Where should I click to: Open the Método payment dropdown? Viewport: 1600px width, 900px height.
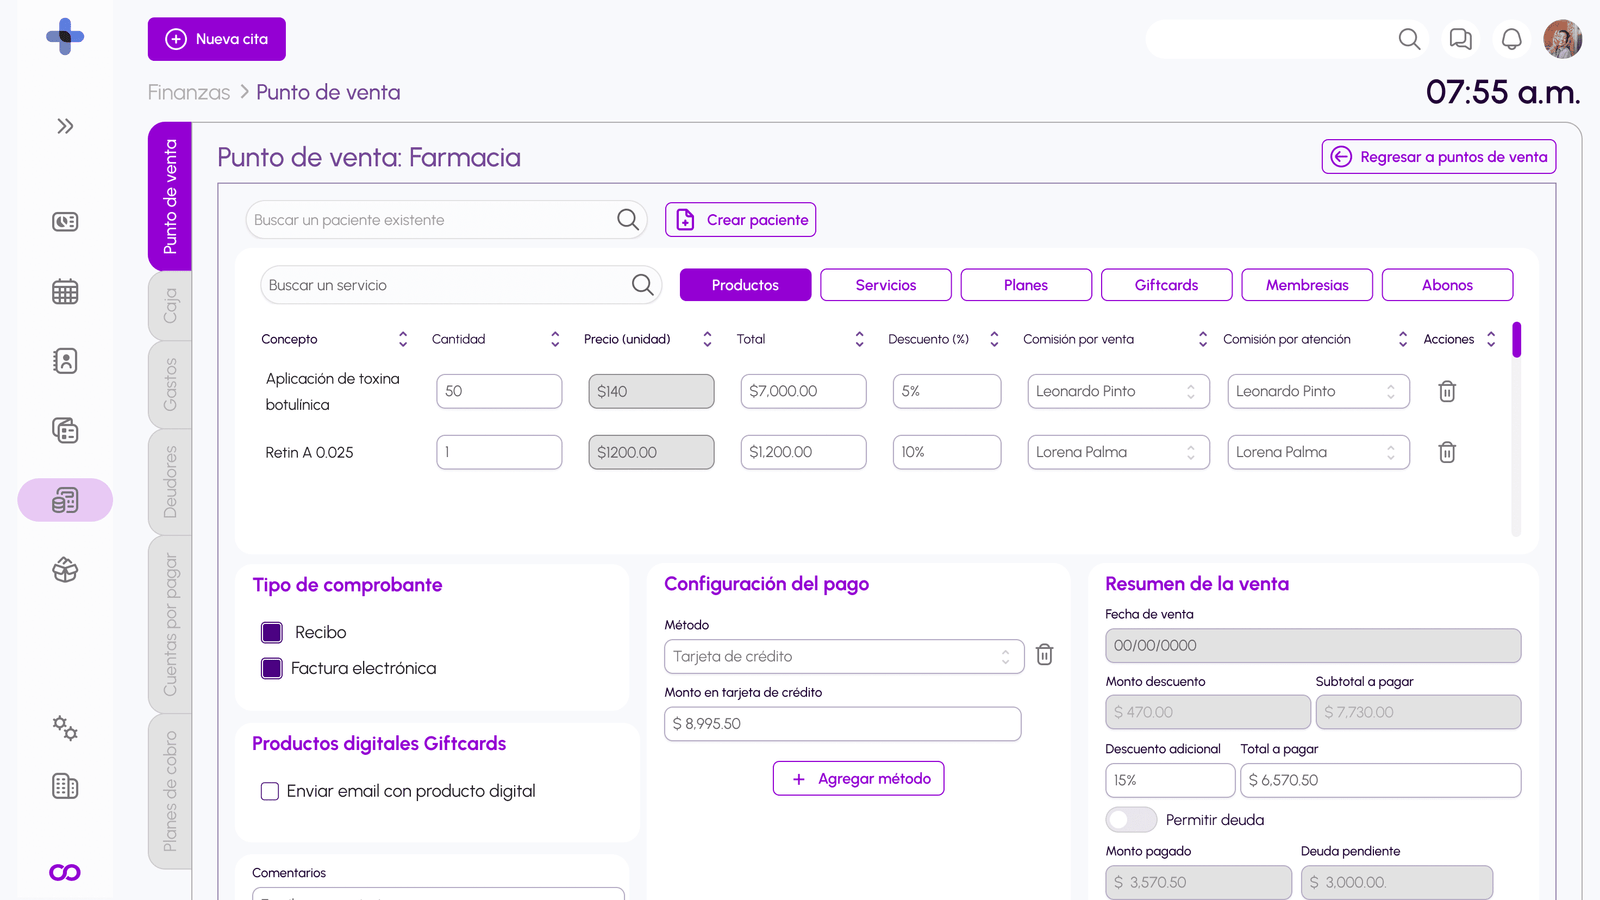[843, 657]
